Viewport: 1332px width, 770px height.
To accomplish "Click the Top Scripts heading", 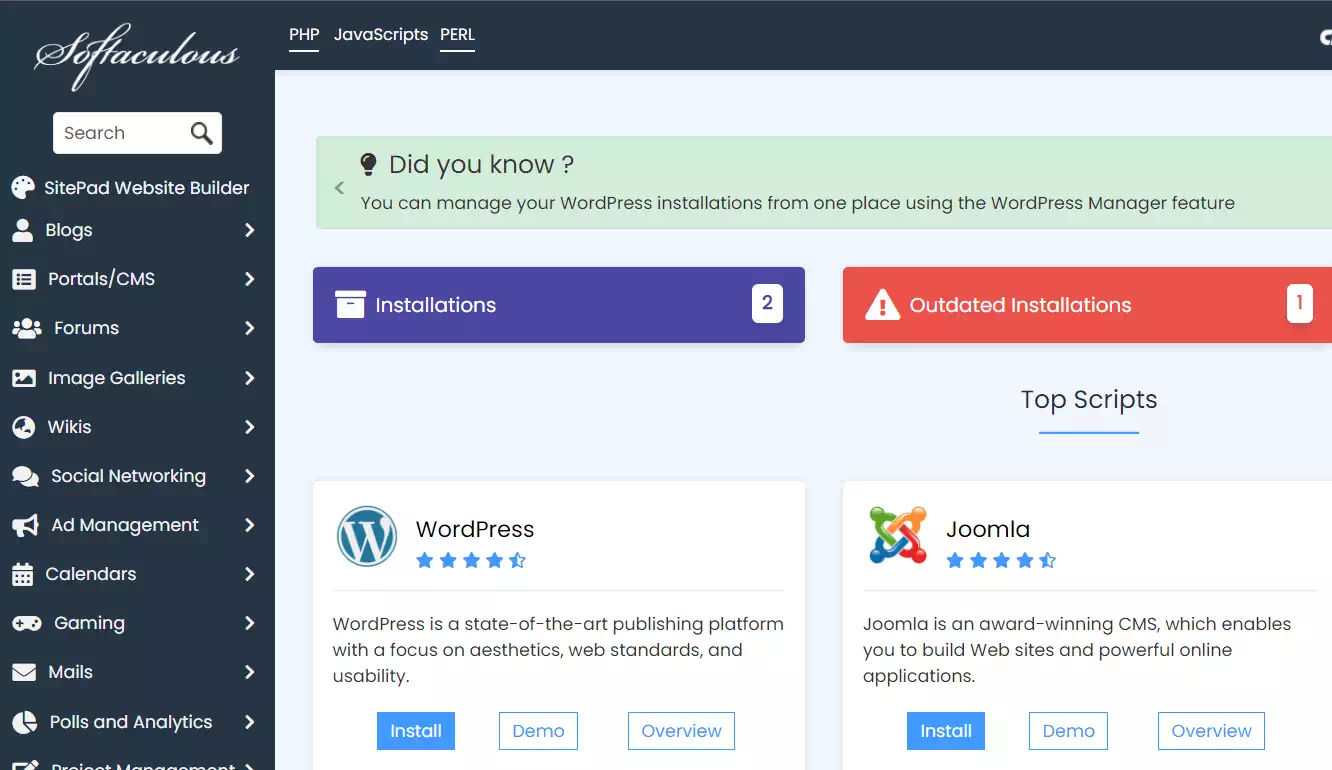I will [x=1089, y=400].
